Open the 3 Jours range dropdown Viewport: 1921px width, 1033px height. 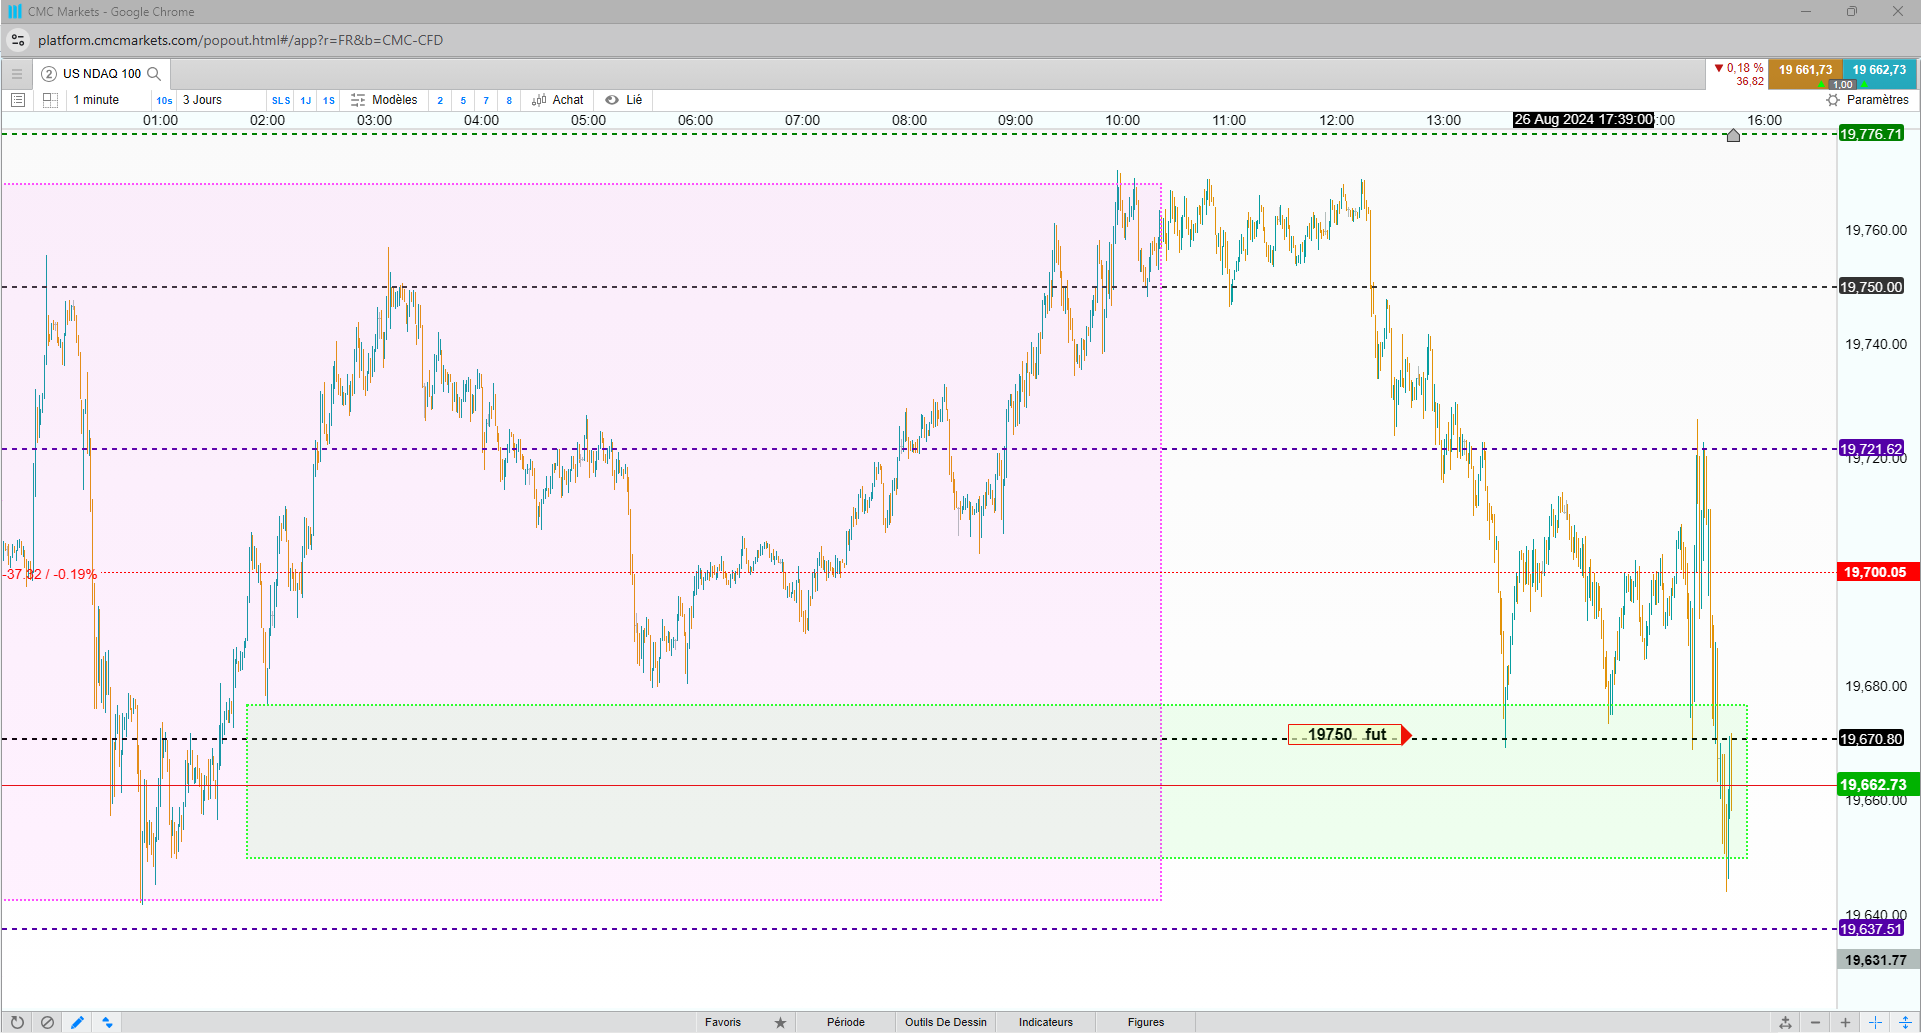[x=221, y=100]
